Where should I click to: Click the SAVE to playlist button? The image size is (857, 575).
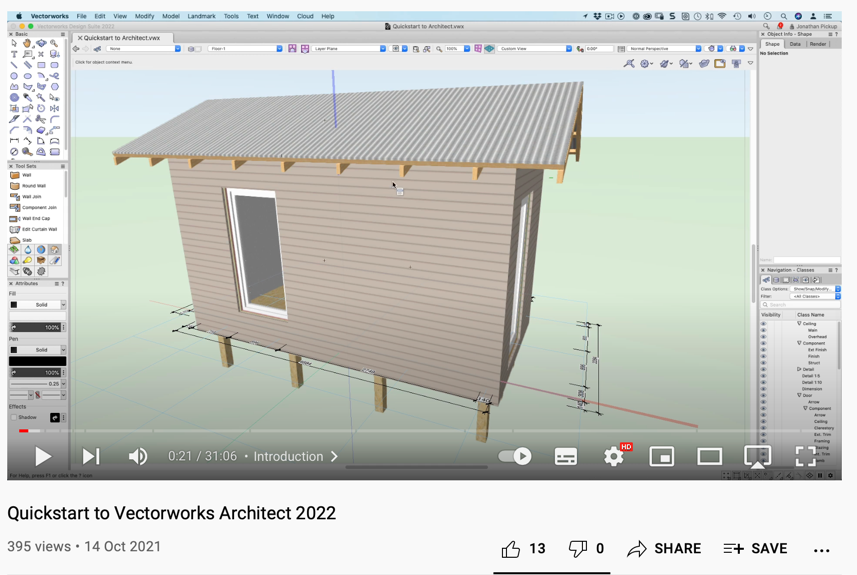(755, 549)
